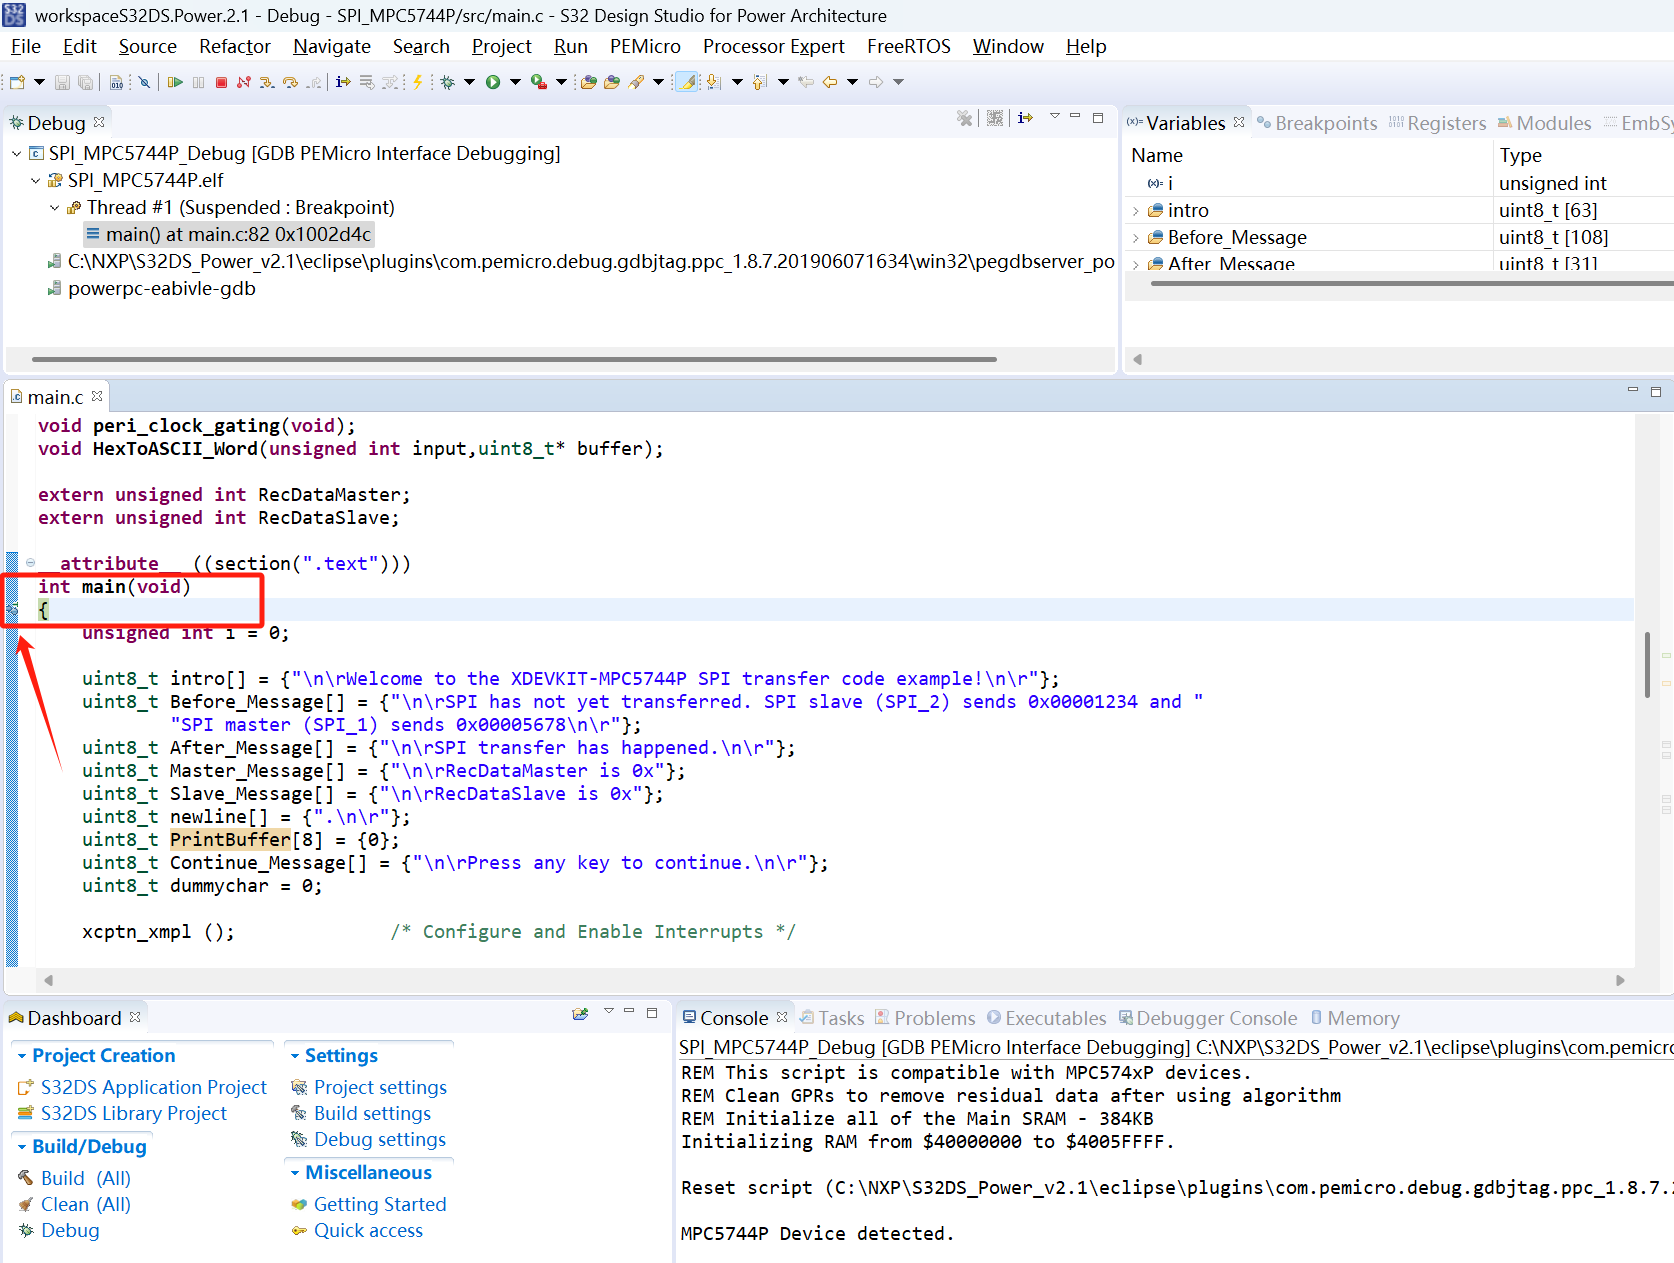Click the yellow lightning bolt flash icon
The width and height of the screenshot is (1674, 1263).
tap(418, 82)
